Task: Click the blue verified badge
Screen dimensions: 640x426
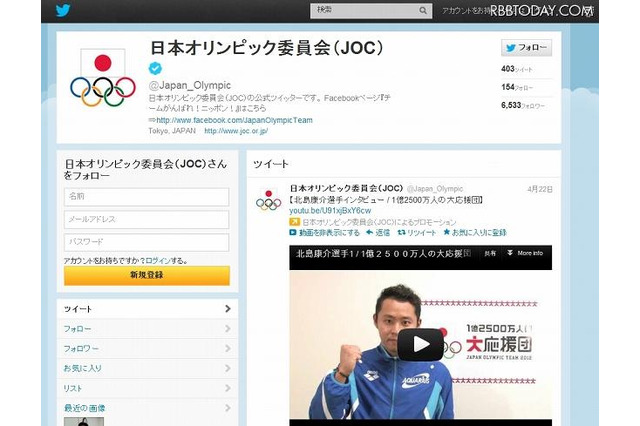Action: pos(155,68)
